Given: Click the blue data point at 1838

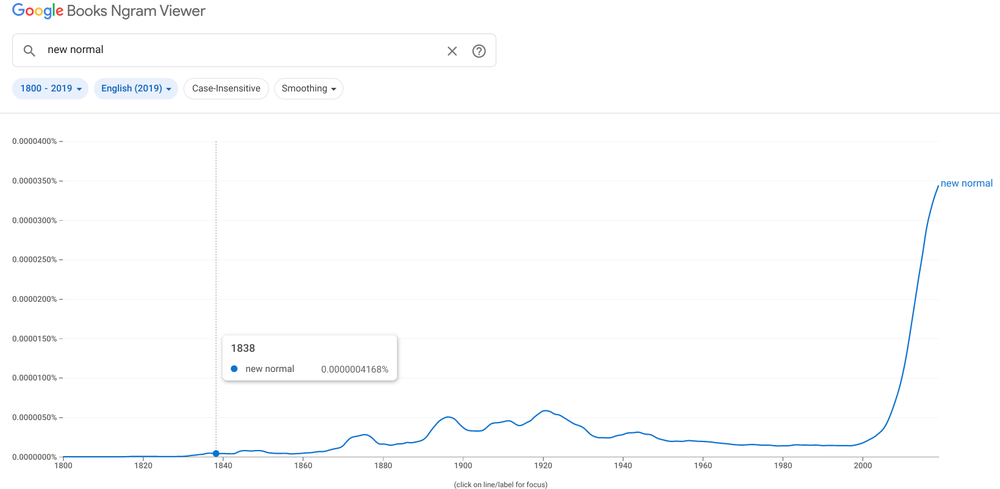Looking at the screenshot, I should pos(216,454).
